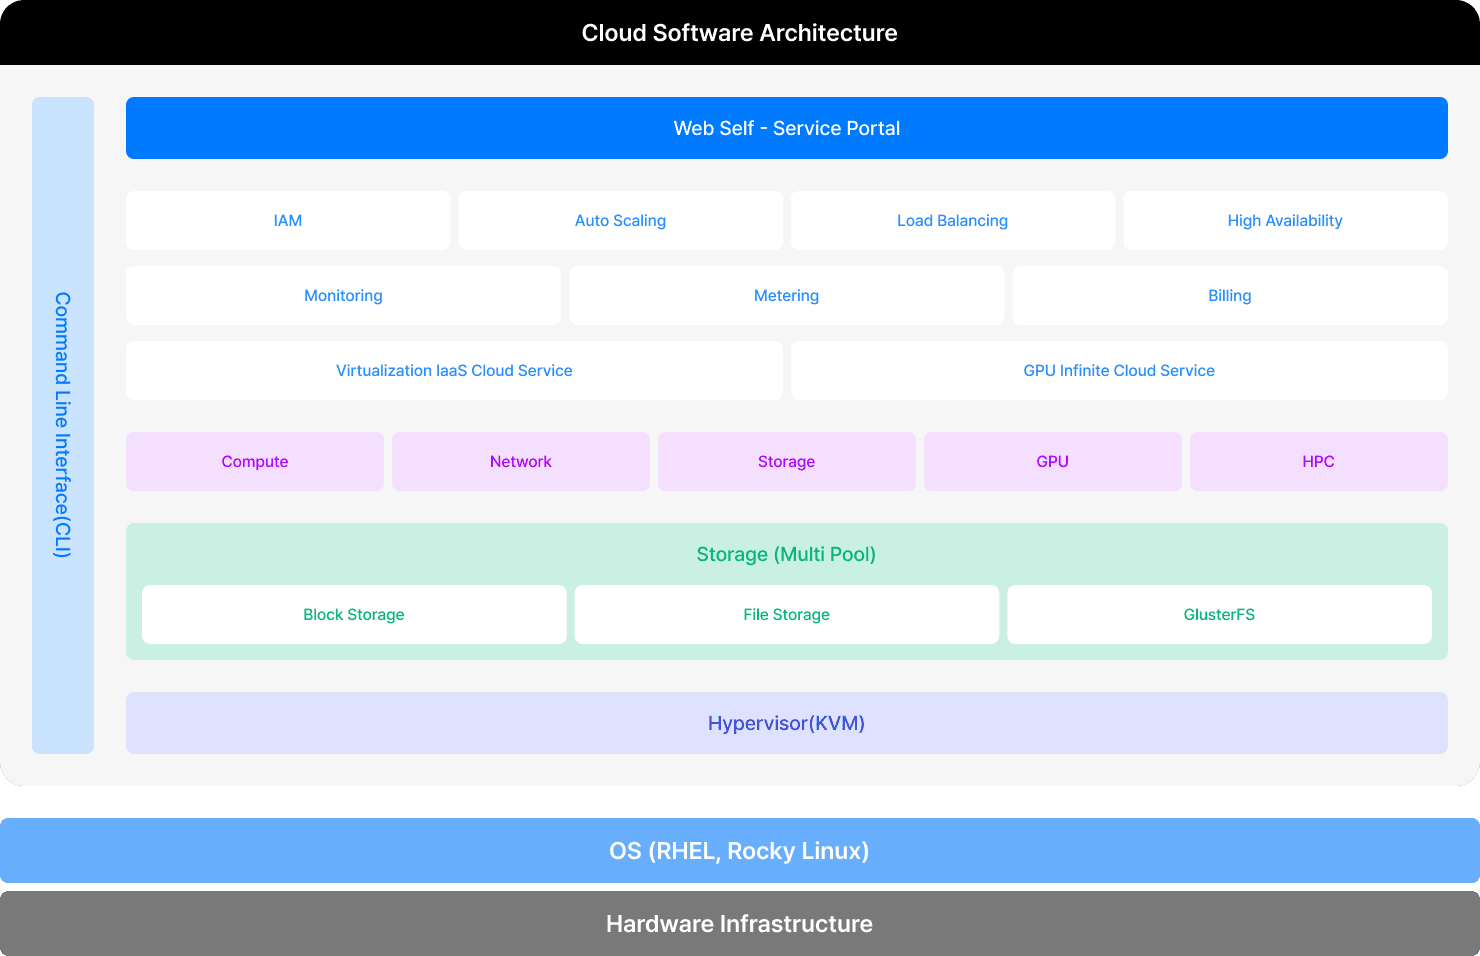Click the Command Line Interface (CLI) sidebar
The image size is (1480, 956).
[x=63, y=425]
